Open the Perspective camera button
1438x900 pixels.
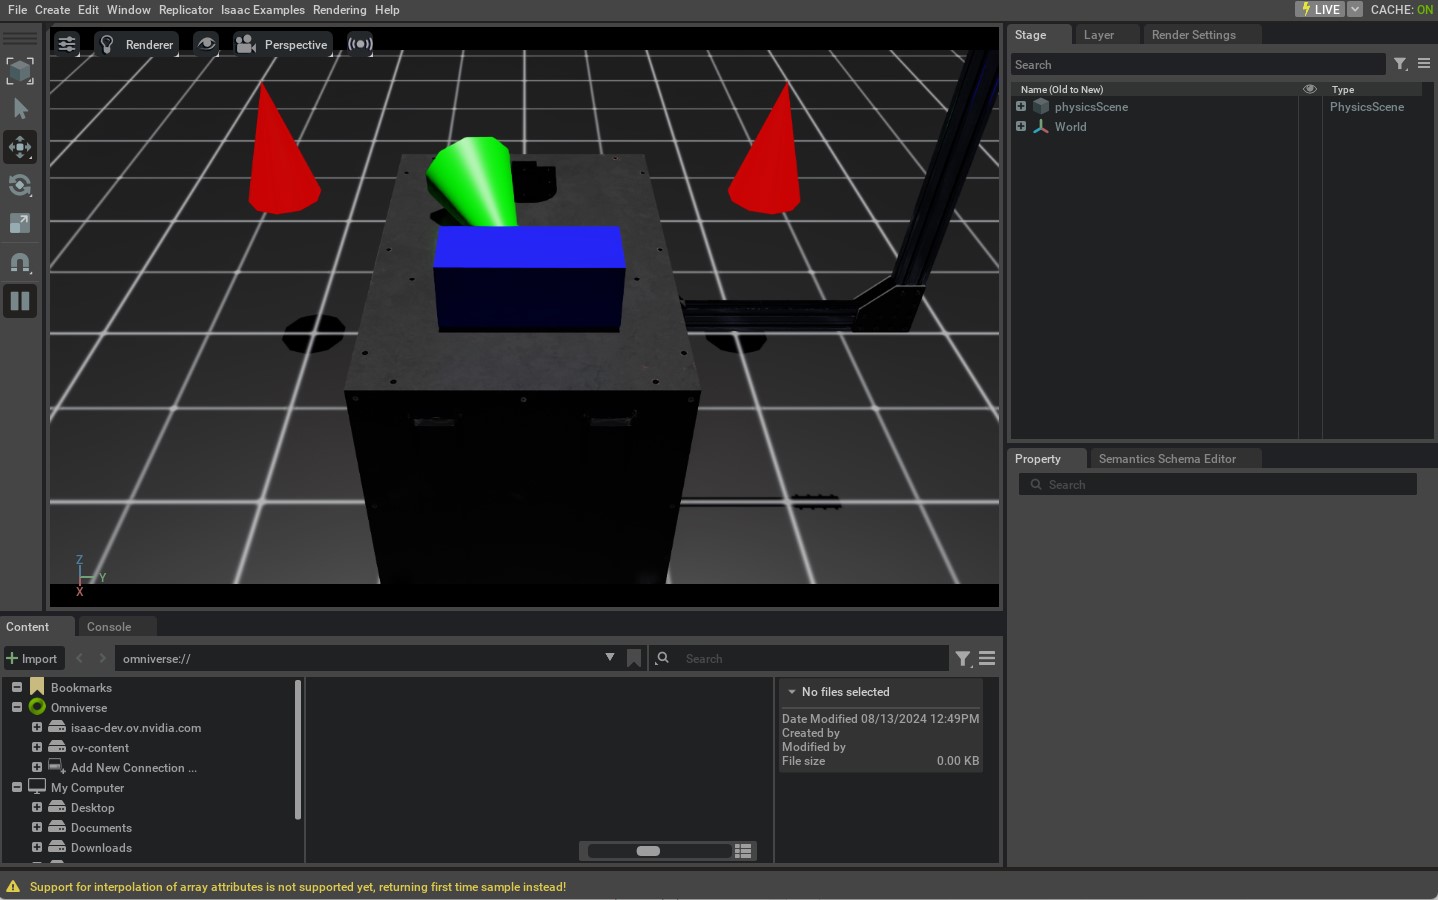282,44
